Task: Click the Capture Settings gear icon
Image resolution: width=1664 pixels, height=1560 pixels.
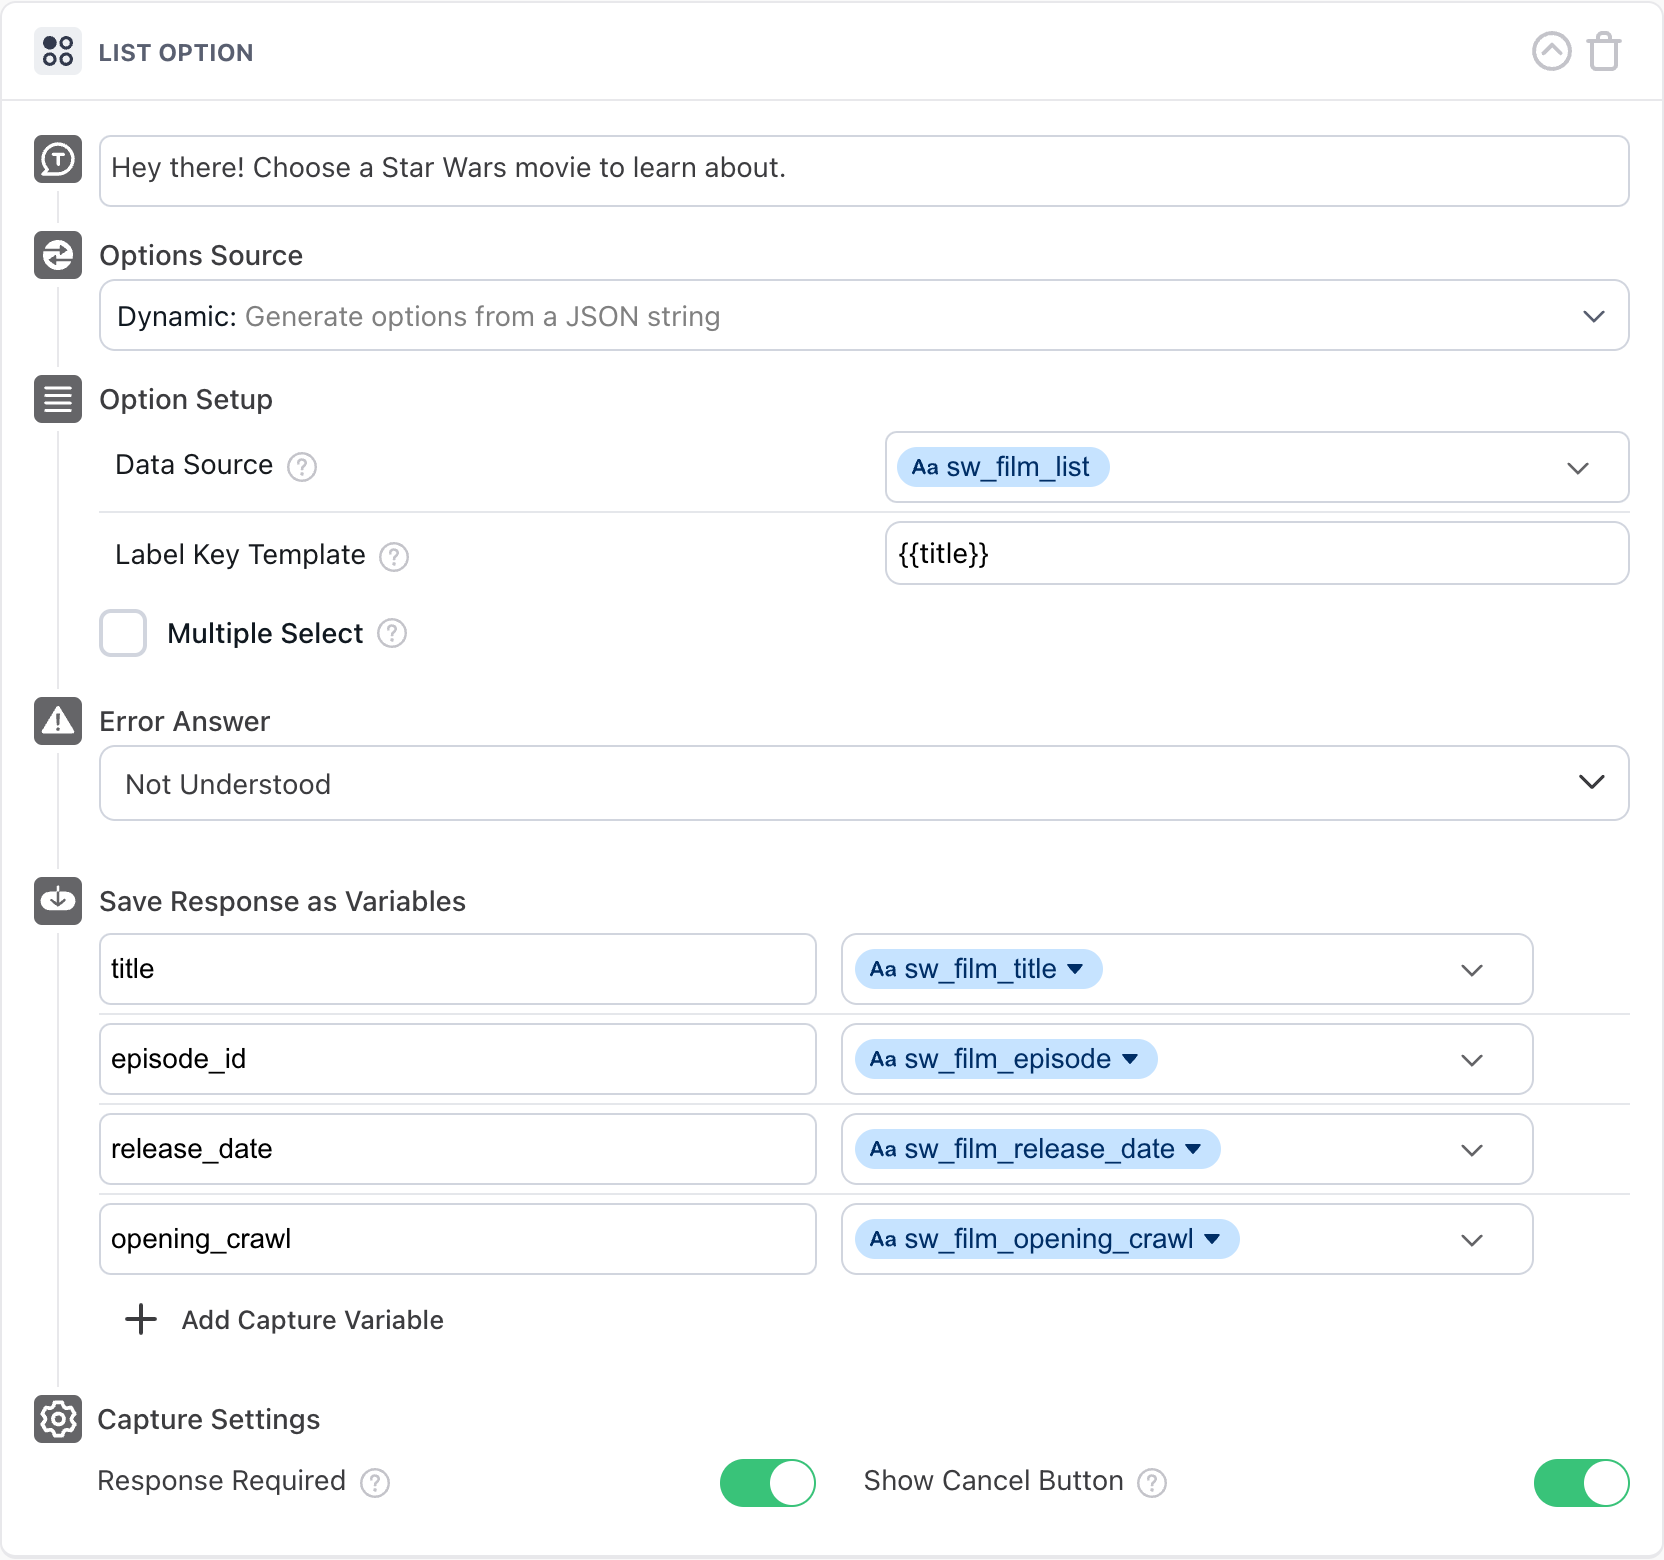Action: point(58,1419)
